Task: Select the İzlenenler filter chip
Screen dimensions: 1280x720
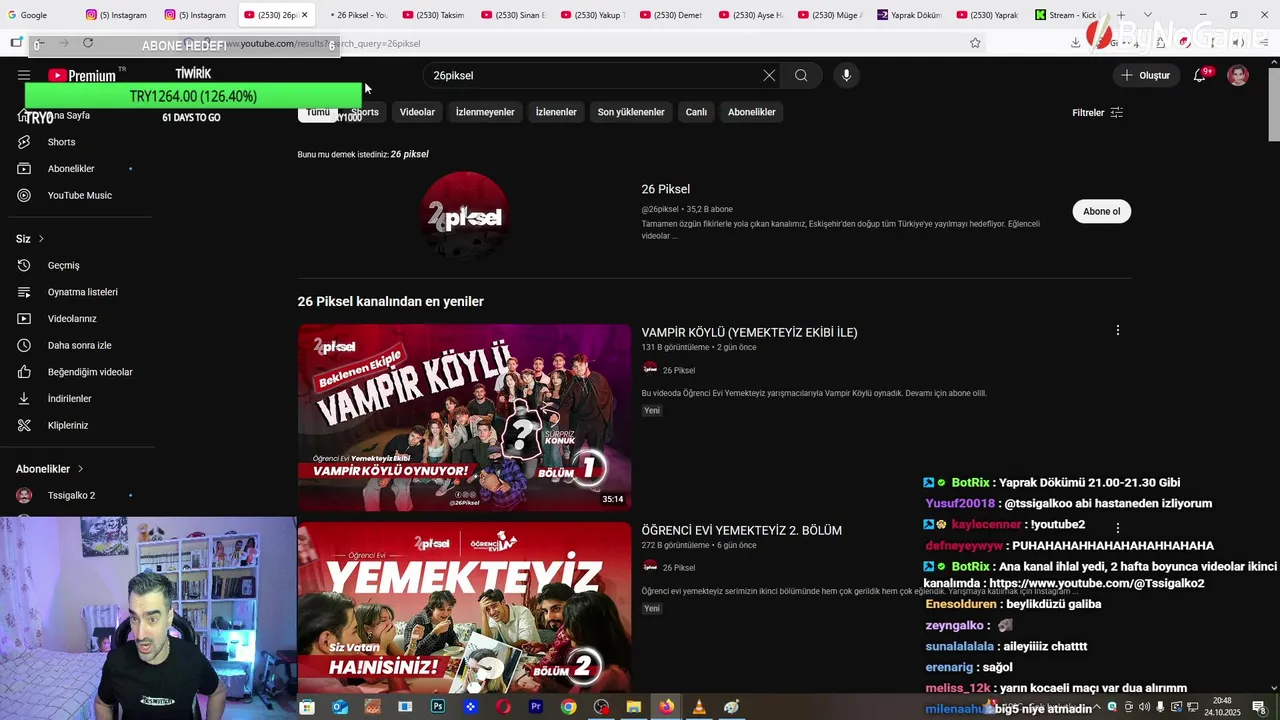Action: (556, 112)
